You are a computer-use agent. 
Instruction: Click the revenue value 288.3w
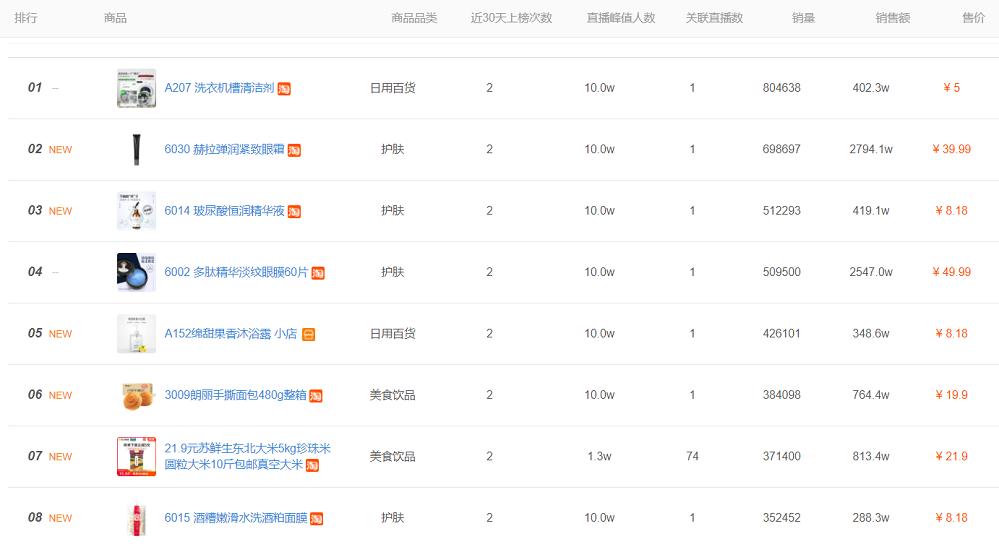pyautogui.click(x=871, y=518)
